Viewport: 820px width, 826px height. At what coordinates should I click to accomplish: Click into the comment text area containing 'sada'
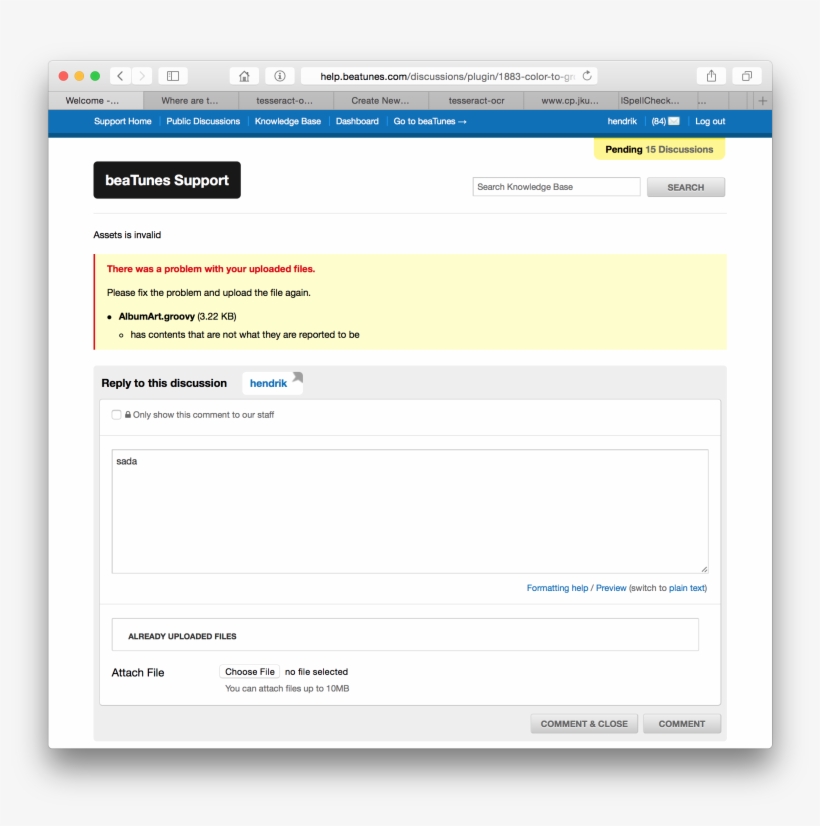coord(410,511)
